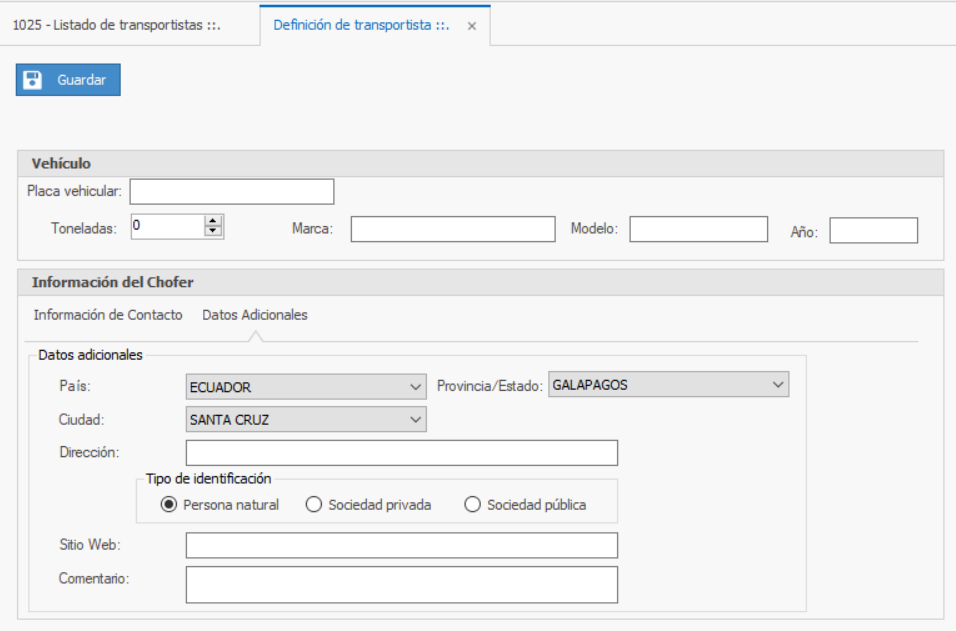Select the Datos Adicionales tab
Screen dimensions: 956x631
(x=255, y=315)
